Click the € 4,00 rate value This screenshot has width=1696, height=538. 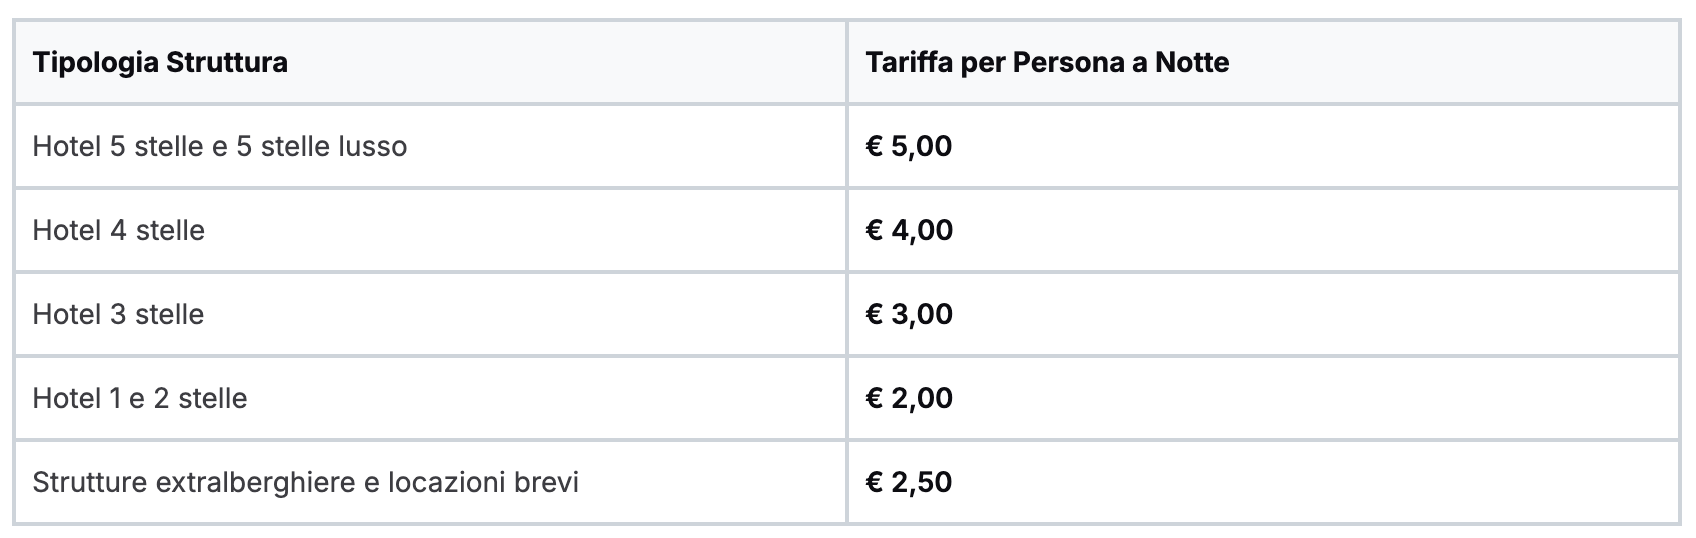coord(909,230)
